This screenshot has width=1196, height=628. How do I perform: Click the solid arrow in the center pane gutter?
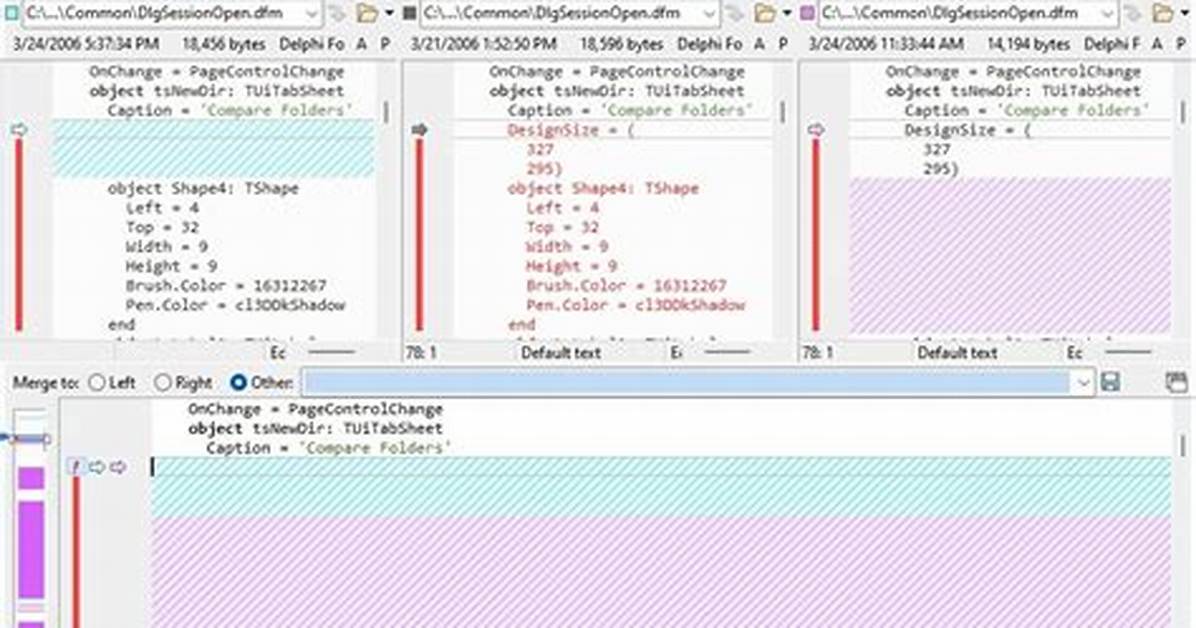tap(419, 130)
